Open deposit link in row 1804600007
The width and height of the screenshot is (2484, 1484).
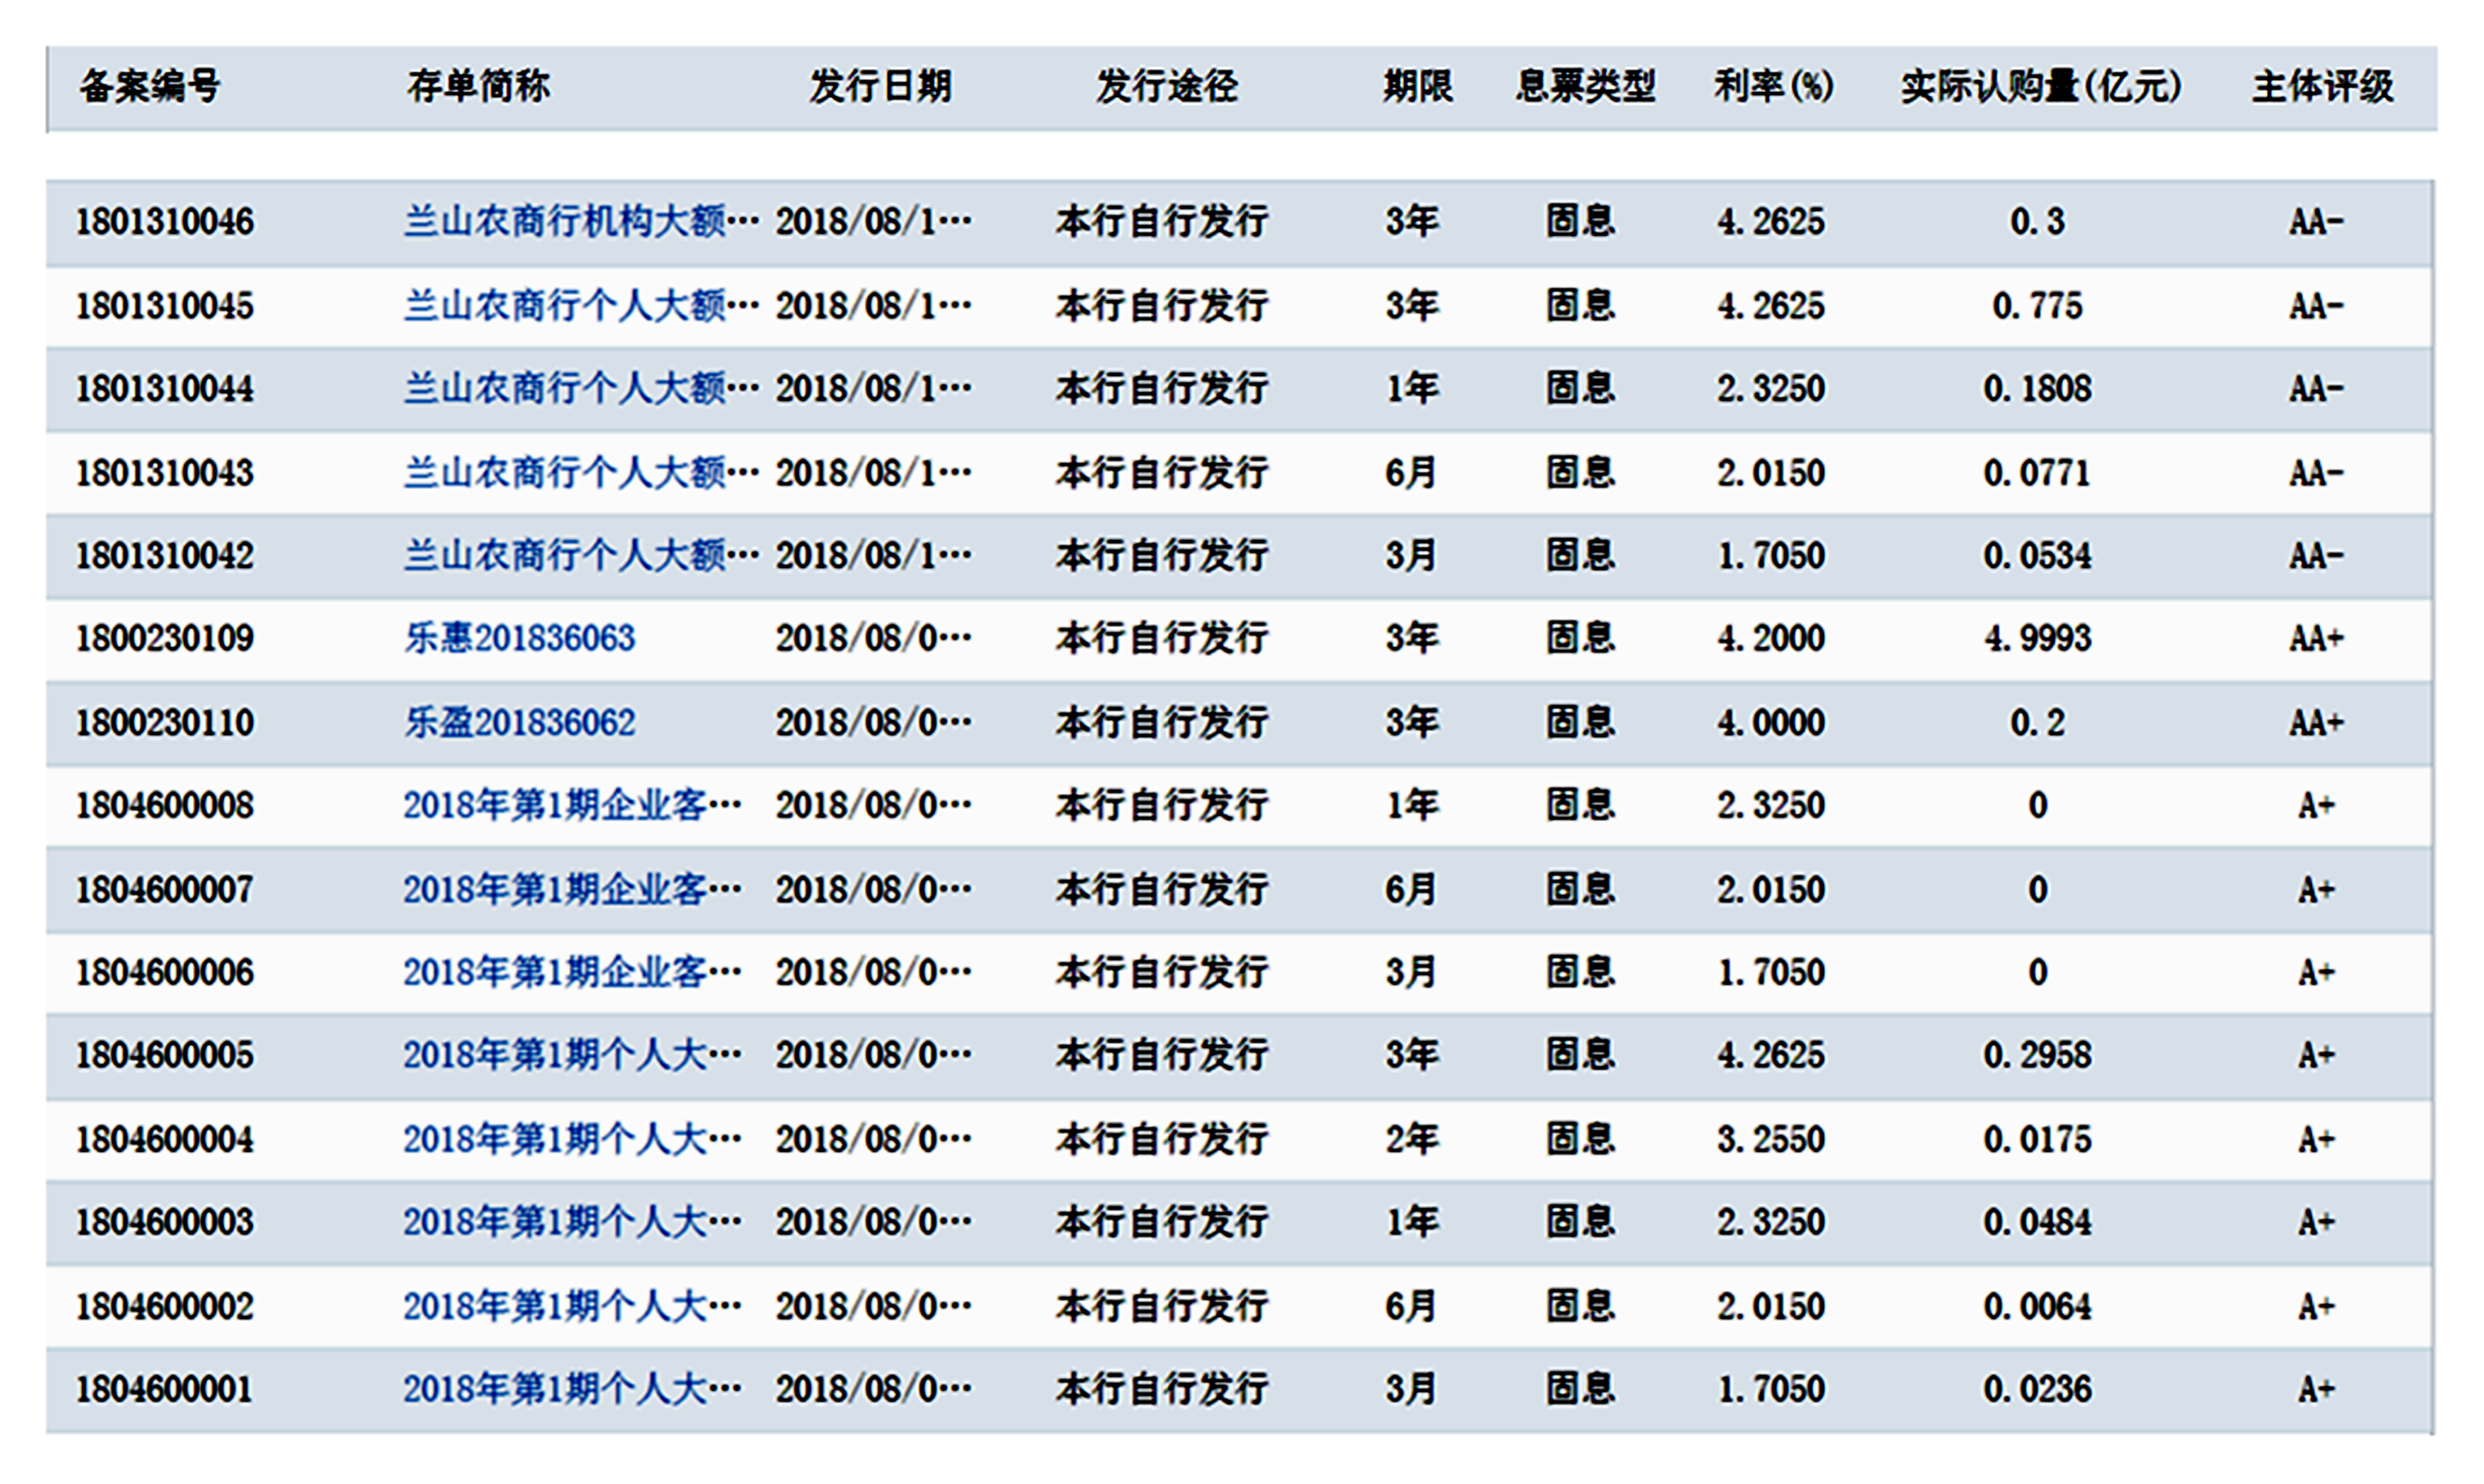(572, 890)
